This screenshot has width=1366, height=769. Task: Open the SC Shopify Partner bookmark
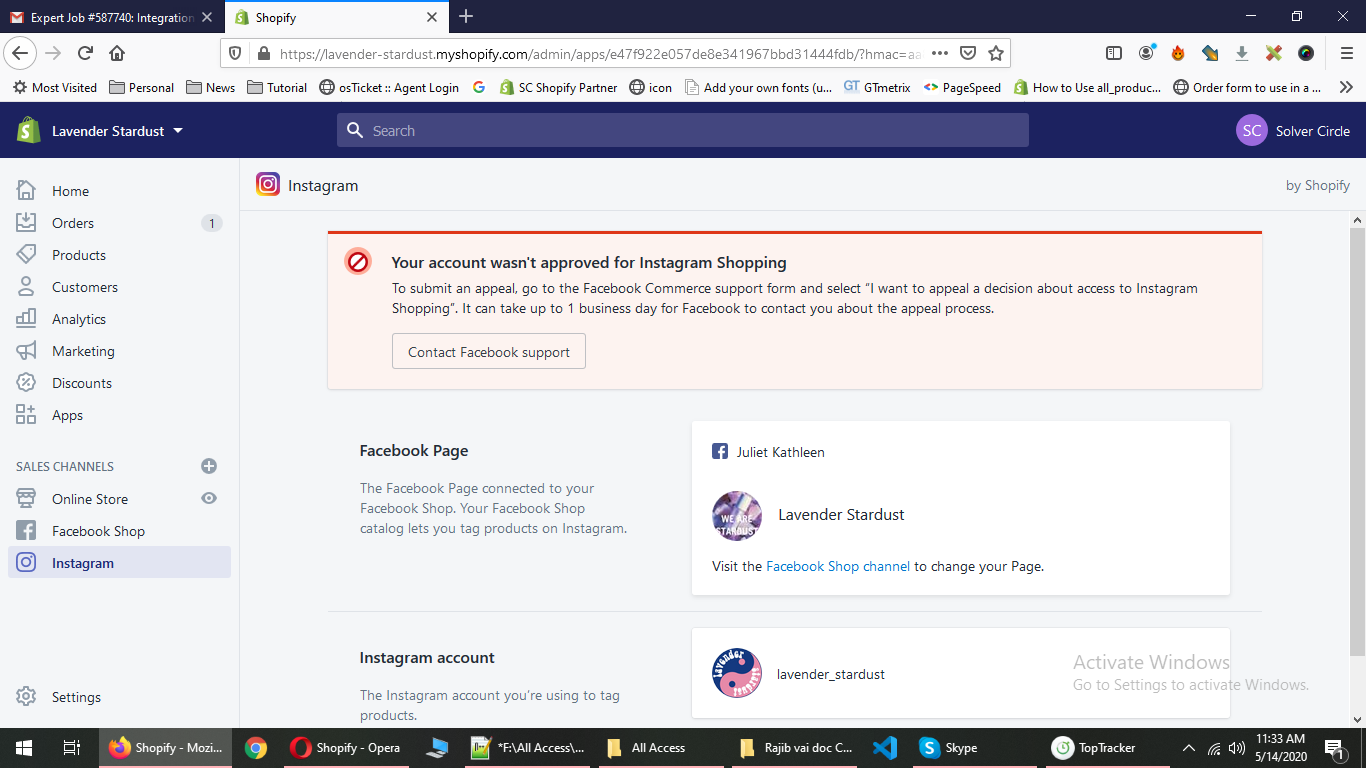pyautogui.click(x=558, y=87)
